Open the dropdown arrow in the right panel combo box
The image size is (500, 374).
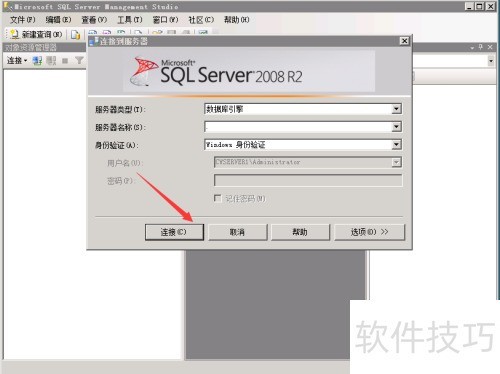491,61
